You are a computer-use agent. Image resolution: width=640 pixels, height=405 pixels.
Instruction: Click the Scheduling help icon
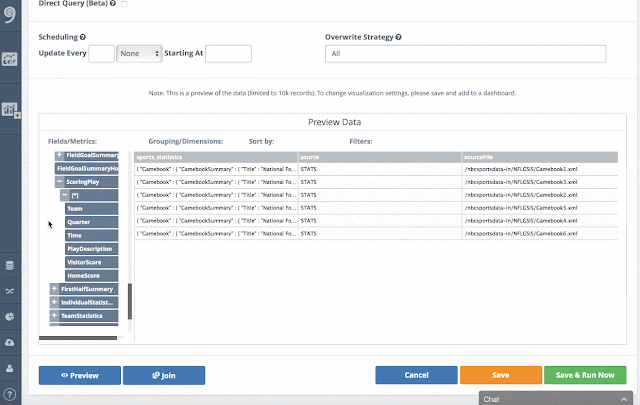(83, 37)
